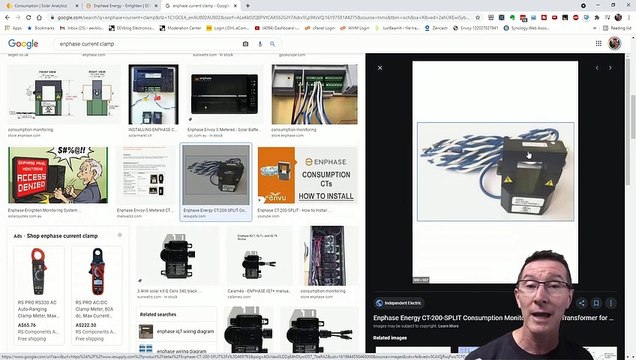636x360 pixels.
Task: Open Inbox Gmail bookmark
Action: pos(82,28)
